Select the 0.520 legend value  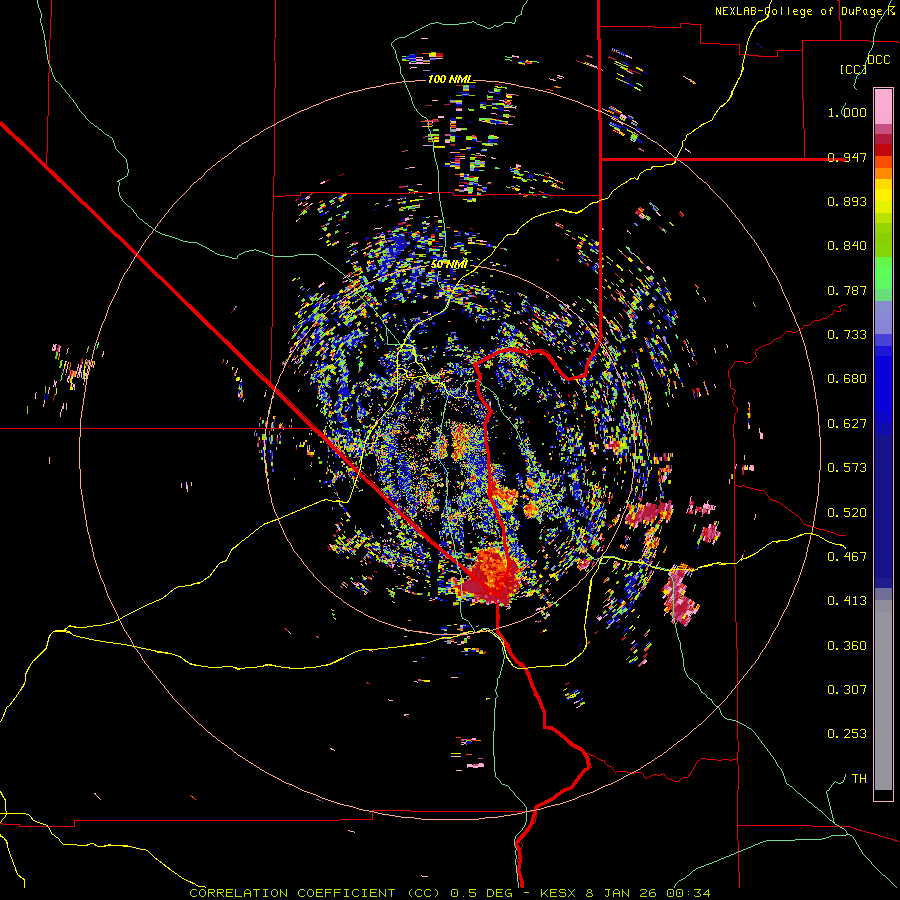[847, 513]
